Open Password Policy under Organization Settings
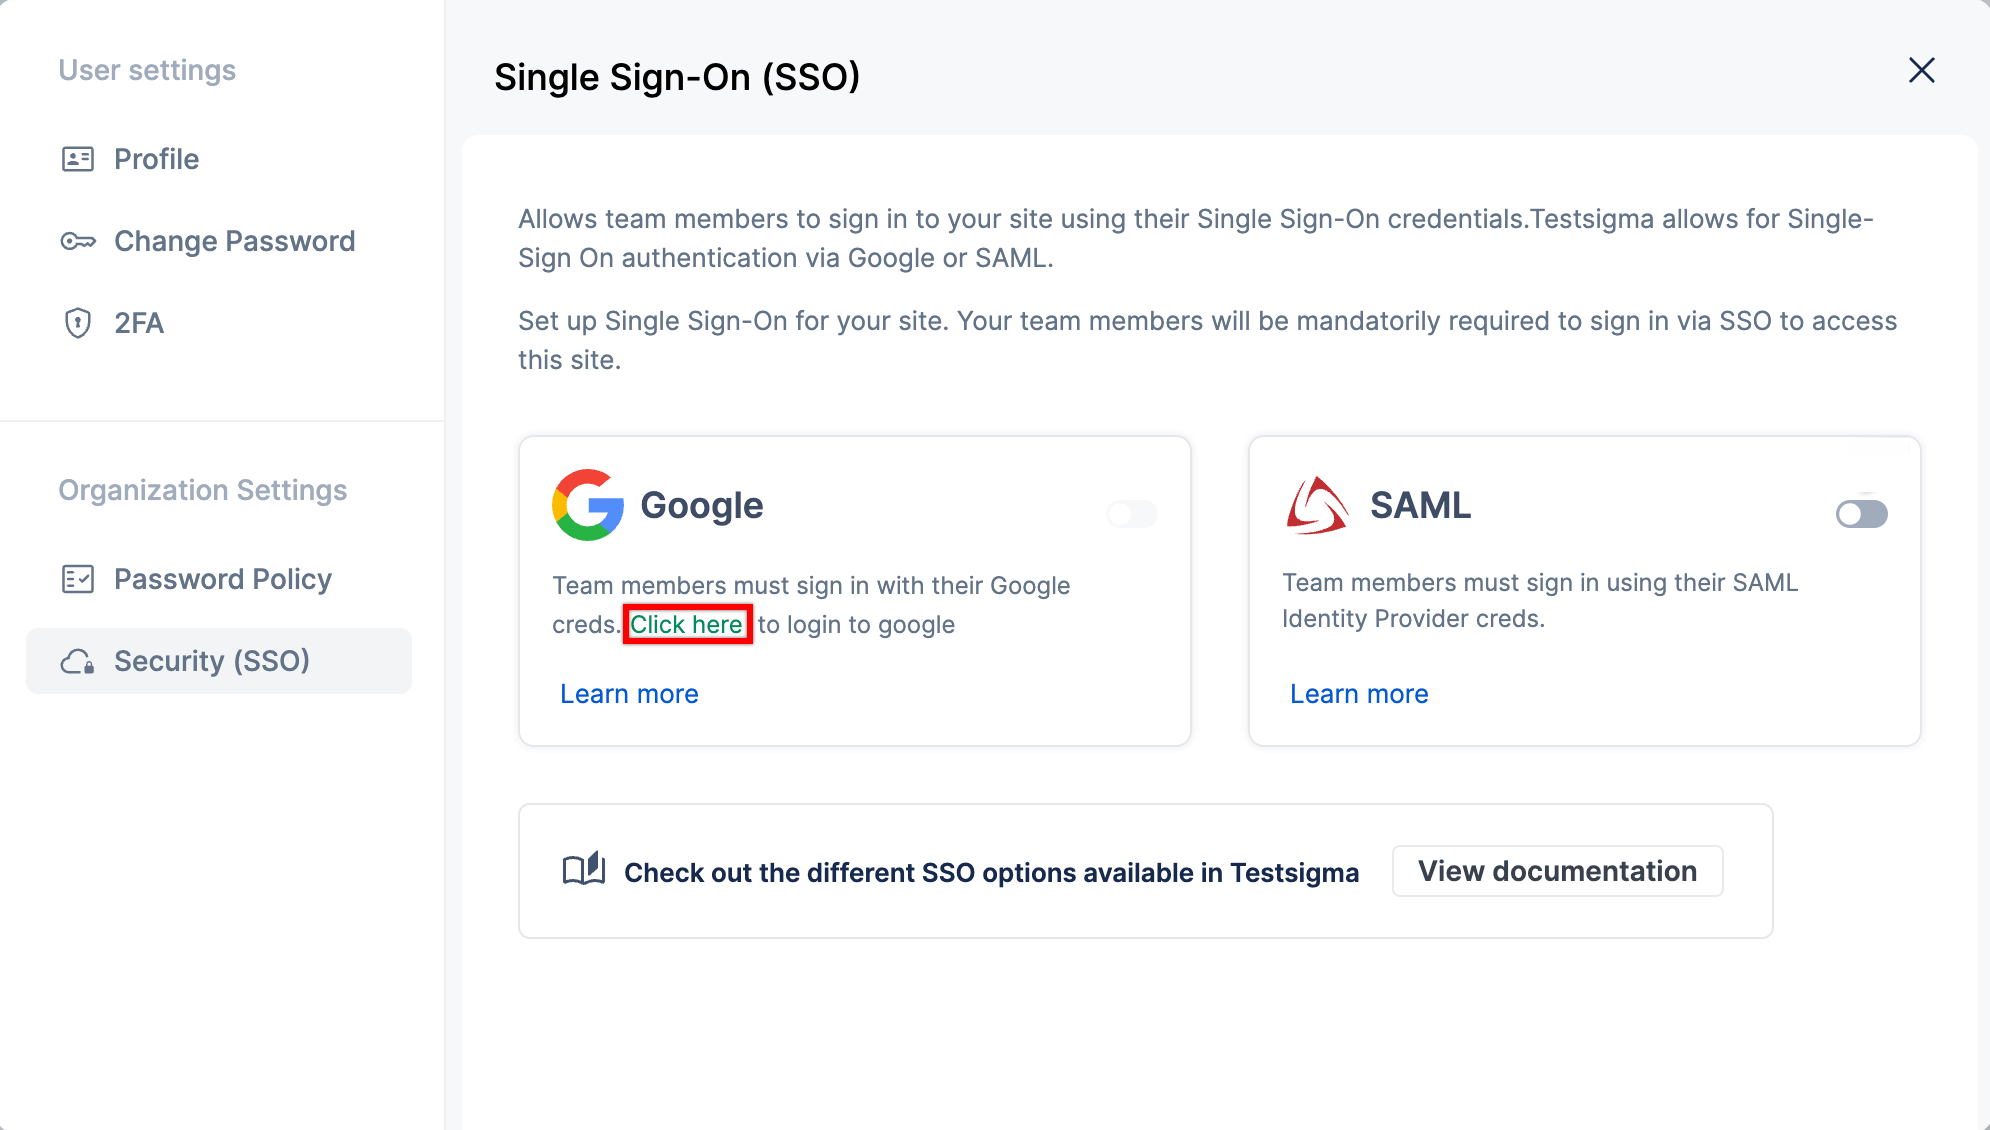1990x1130 pixels. pyautogui.click(x=223, y=578)
